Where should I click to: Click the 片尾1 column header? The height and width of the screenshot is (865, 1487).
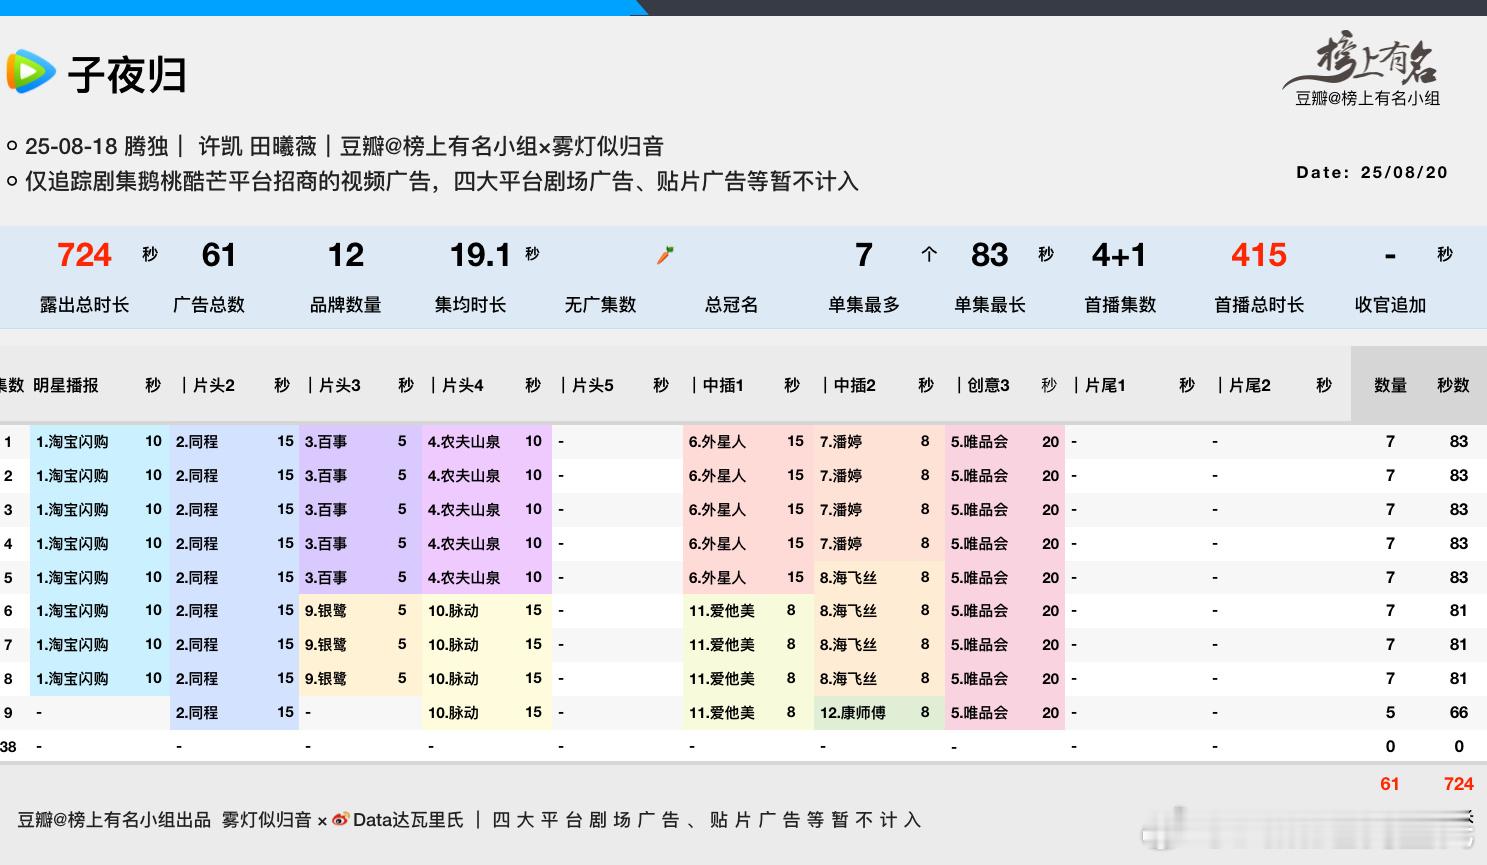[x=1106, y=385]
